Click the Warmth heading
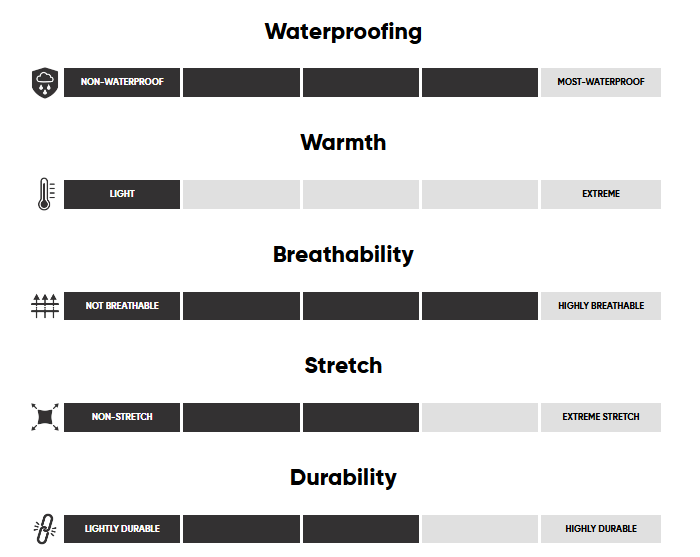Image resolution: width=700 pixels, height=557 pixels. click(343, 143)
